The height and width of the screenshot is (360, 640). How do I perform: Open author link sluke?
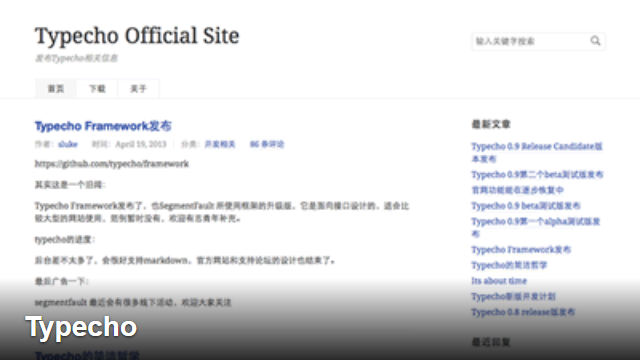68,144
